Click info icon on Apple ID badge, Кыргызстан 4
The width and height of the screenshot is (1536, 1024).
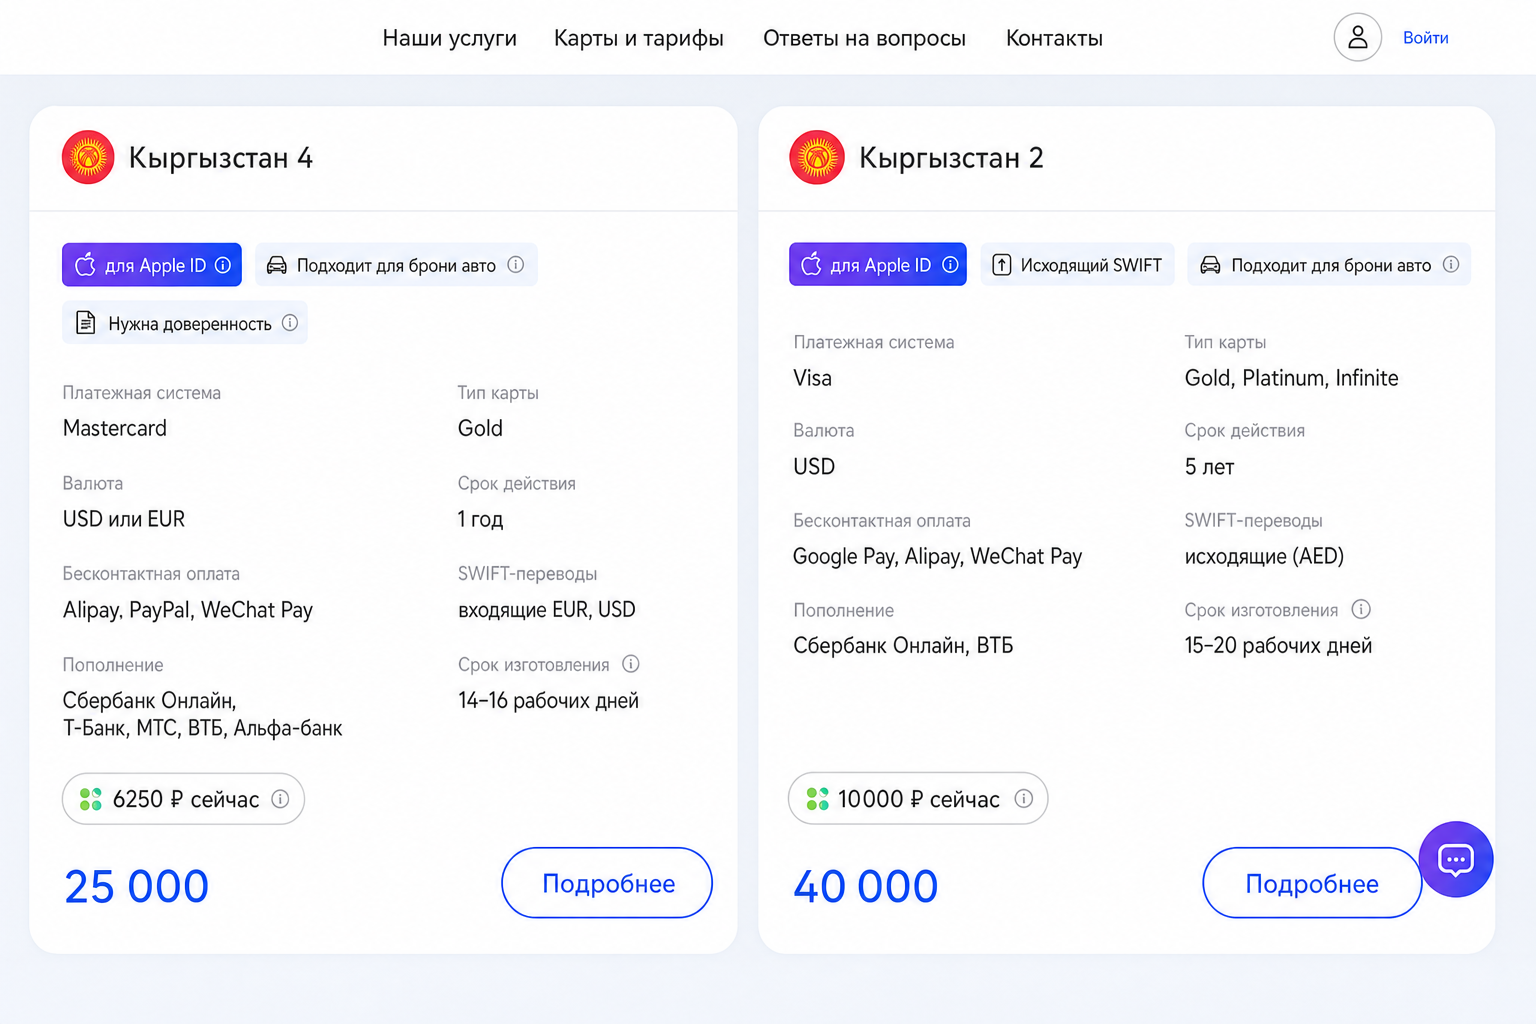223,265
